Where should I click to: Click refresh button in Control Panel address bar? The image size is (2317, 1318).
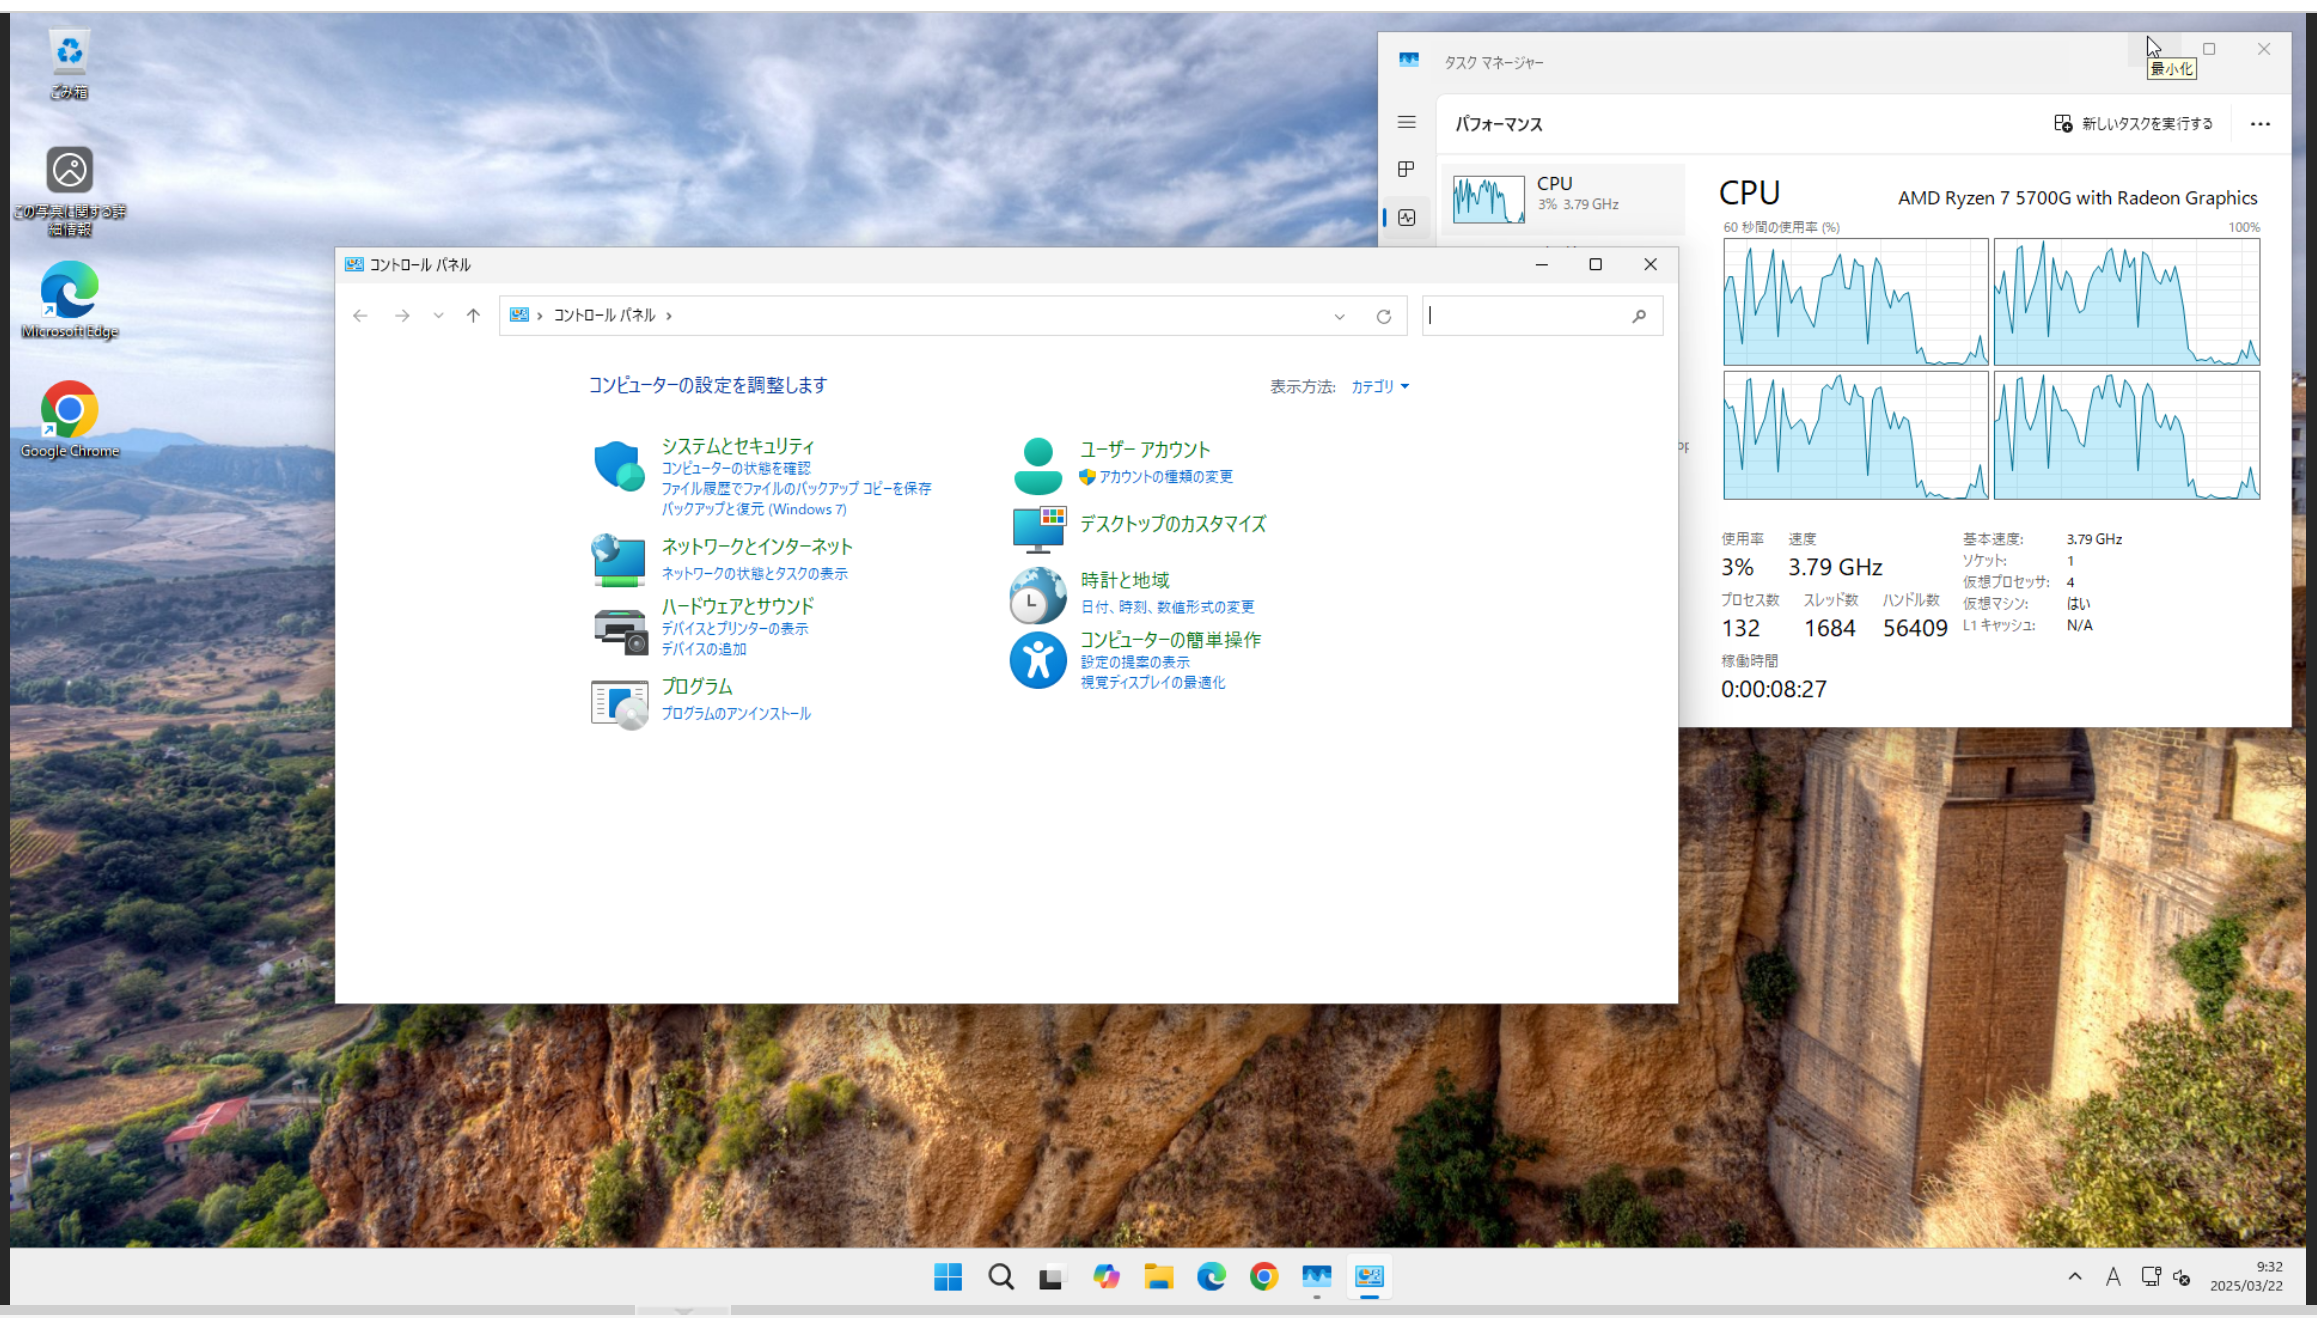point(1383,316)
